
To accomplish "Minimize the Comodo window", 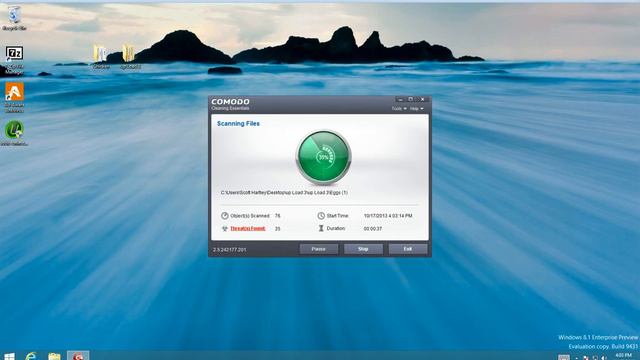I will click(400, 100).
